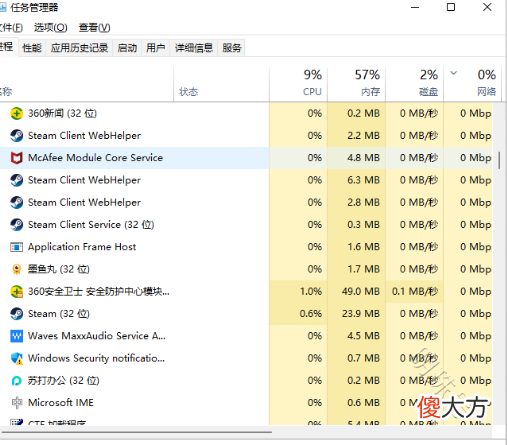Switch to the 应用历史记录 tab

click(x=79, y=48)
